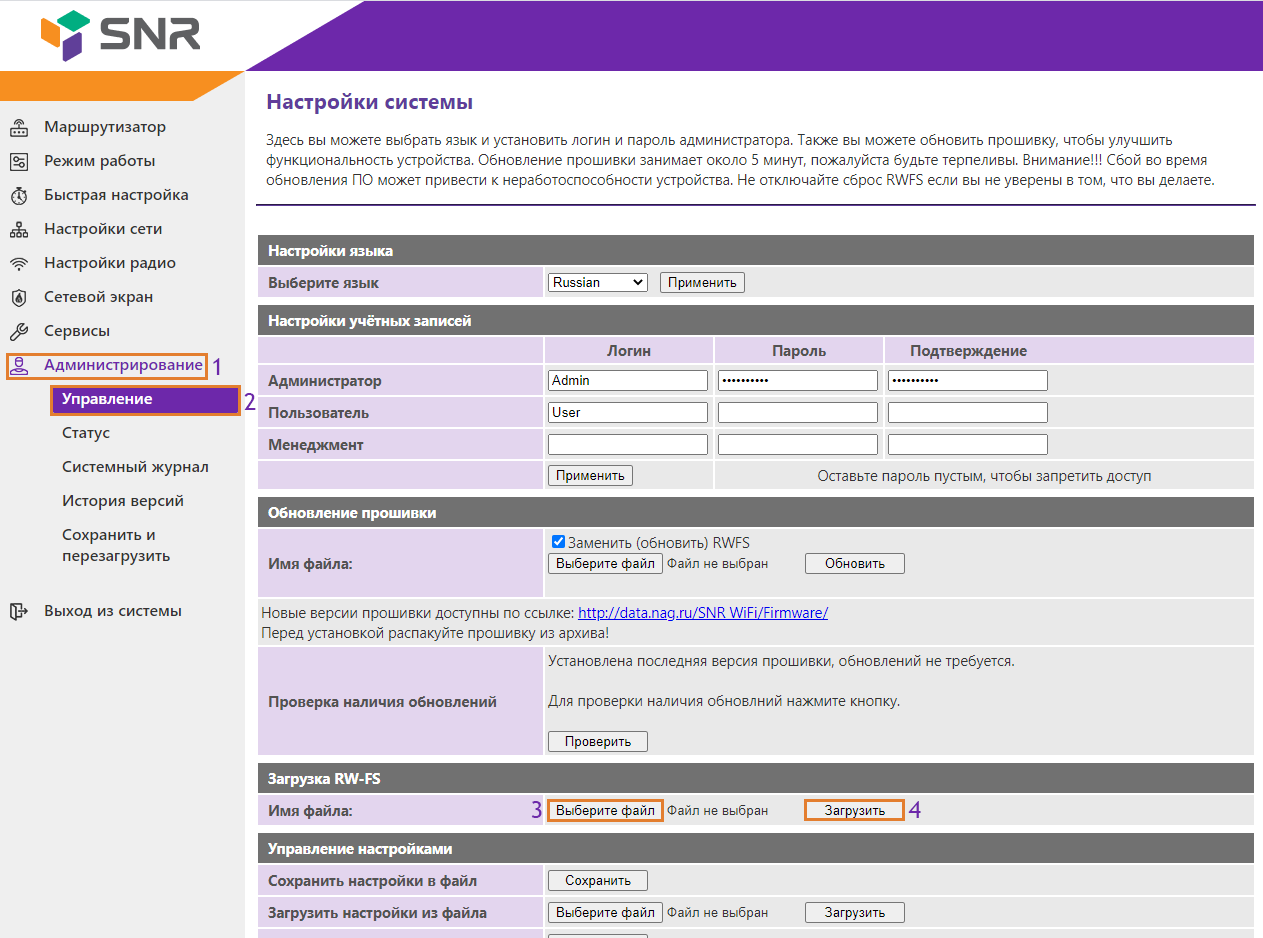Open the Russian language dropdown
Image resolution: width=1263 pixels, height=938 pixels.
point(598,283)
